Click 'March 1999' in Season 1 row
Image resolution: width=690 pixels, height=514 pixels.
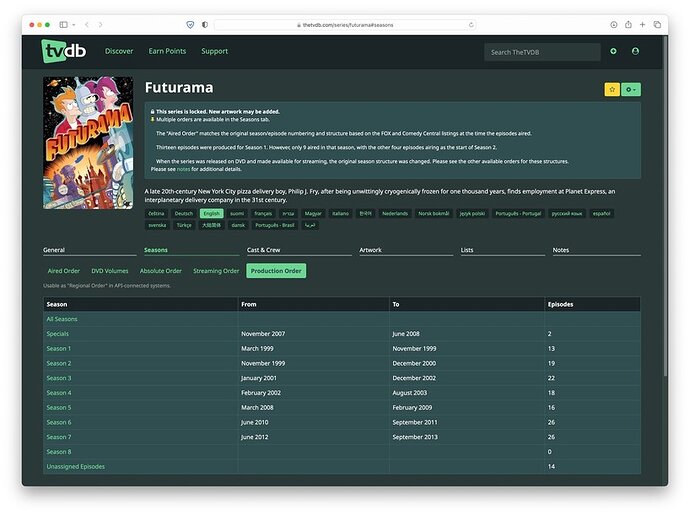point(257,349)
